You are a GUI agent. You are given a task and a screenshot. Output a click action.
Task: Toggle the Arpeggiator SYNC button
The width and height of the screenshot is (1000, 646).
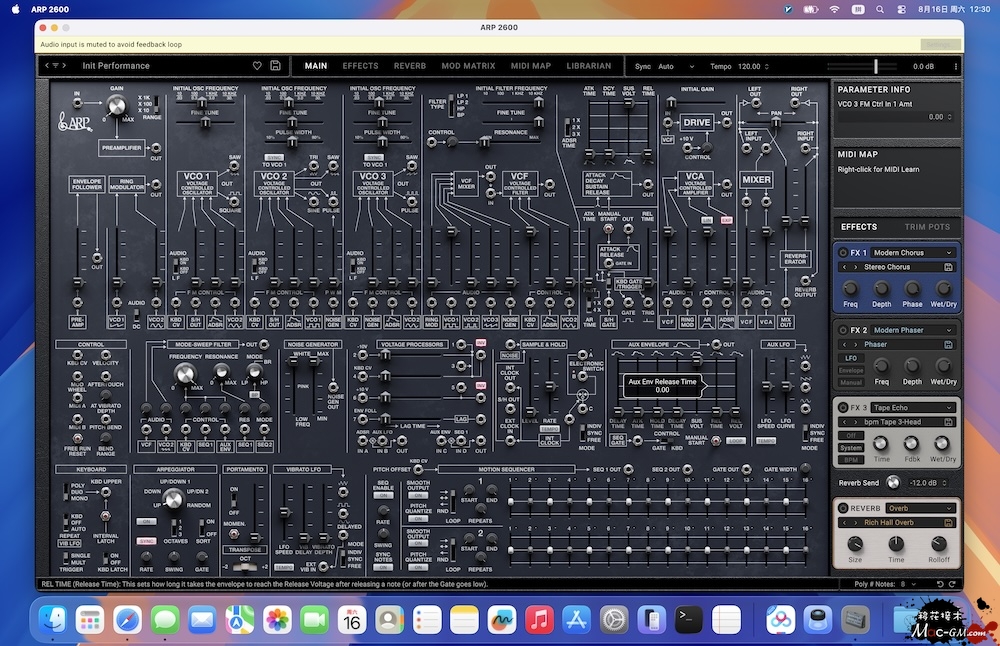146,541
